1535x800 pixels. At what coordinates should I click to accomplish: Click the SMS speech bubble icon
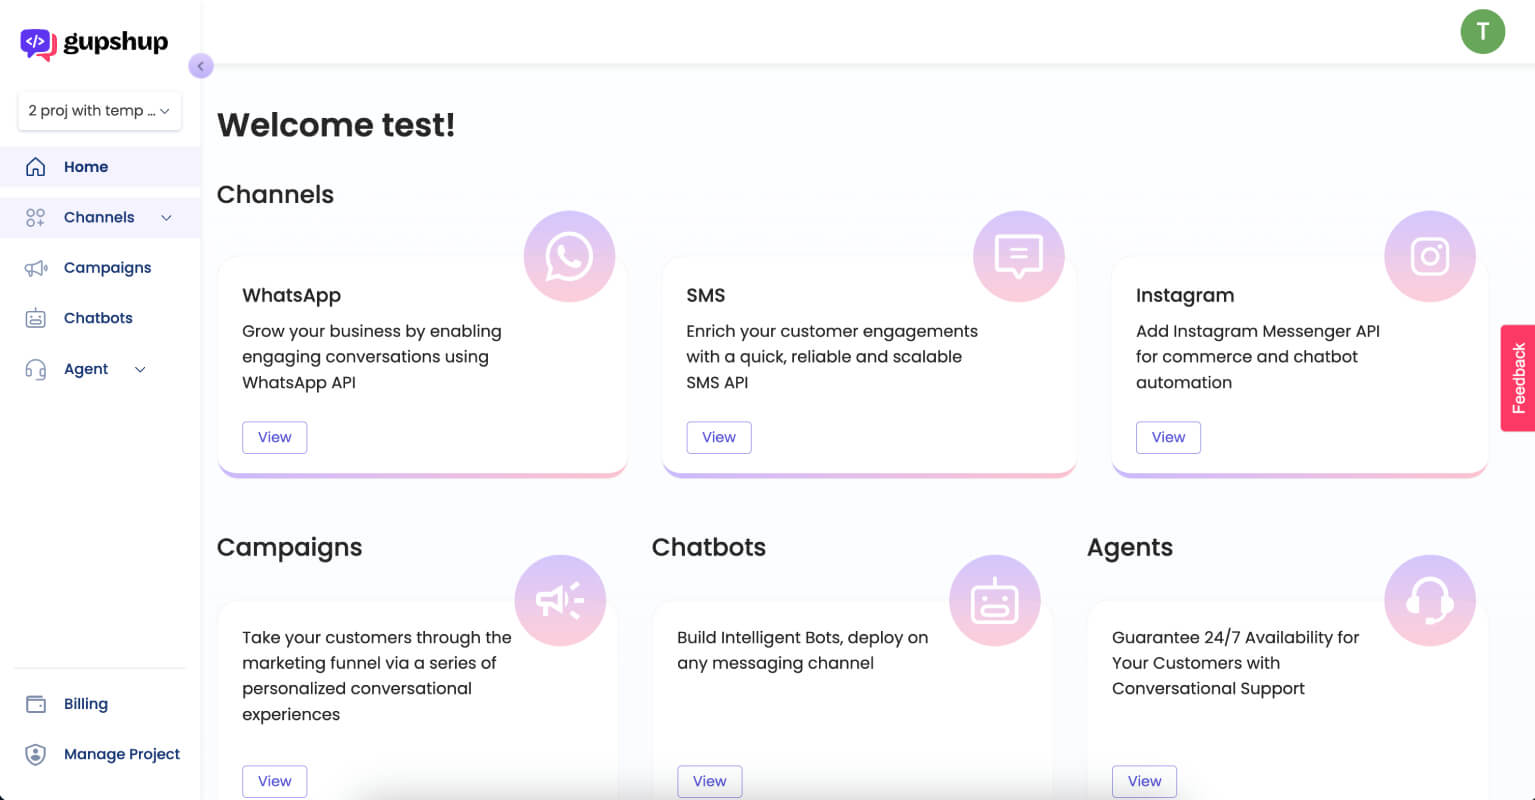[1019, 256]
